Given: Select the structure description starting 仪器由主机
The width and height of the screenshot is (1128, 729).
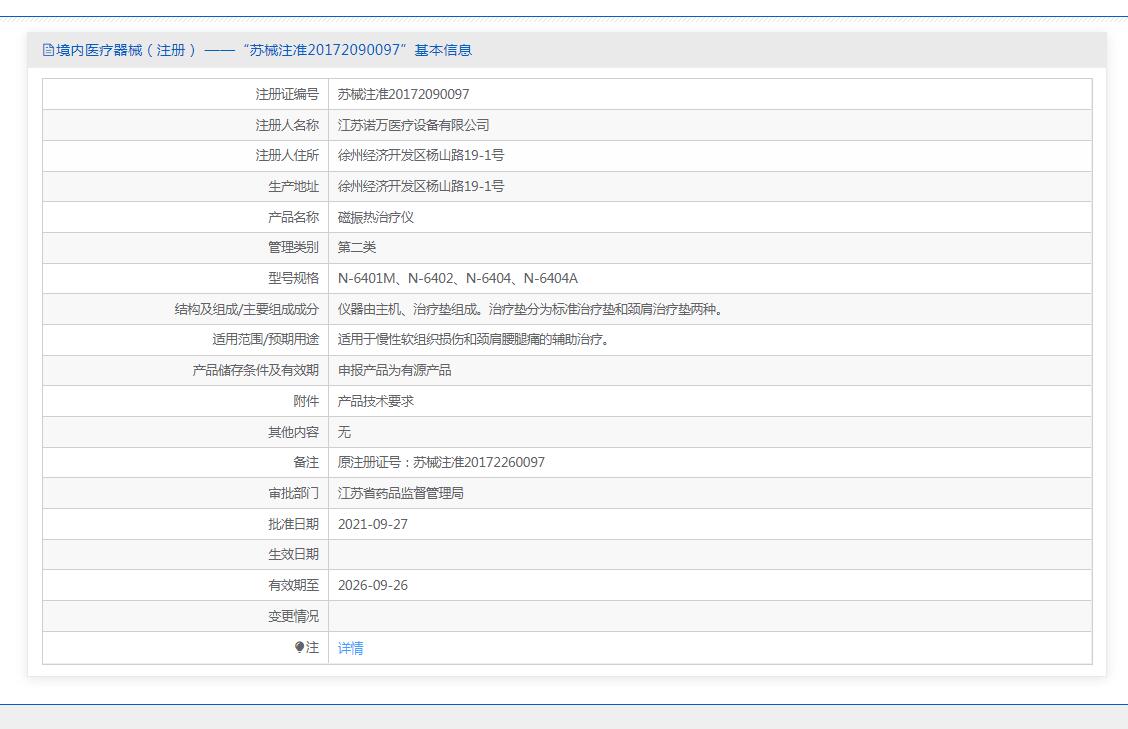Looking at the screenshot, I should pyautogui.click(x=530, y=309).
